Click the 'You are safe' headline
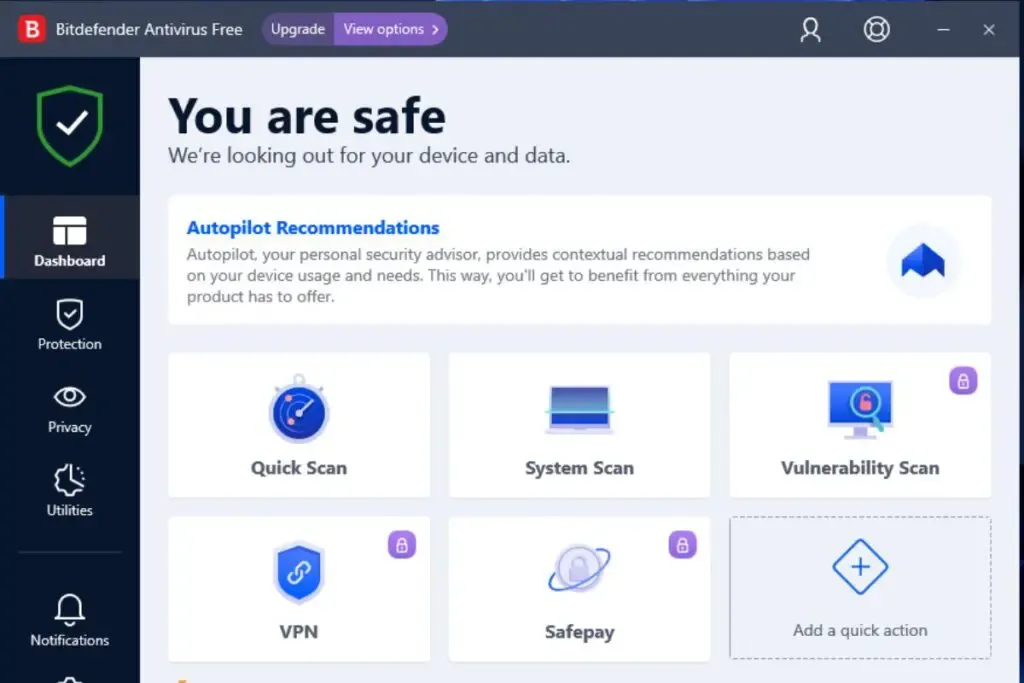Viewport: 1024px width, 683px height. coord(307,116)
